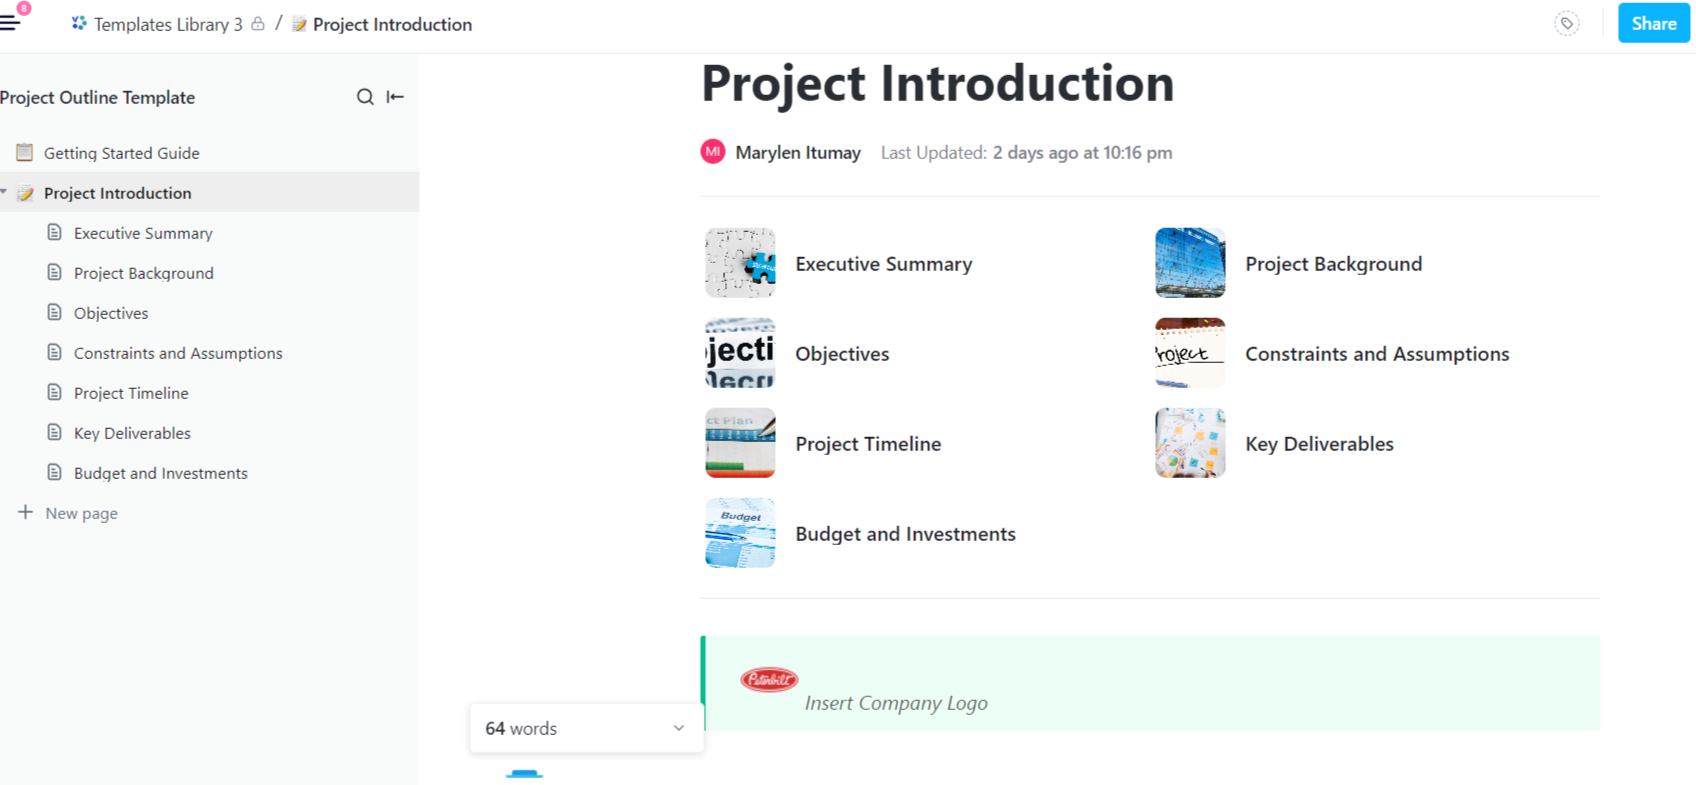Create a new page with the plus option
1696x785 pixels.
click(x=67, y=512)
